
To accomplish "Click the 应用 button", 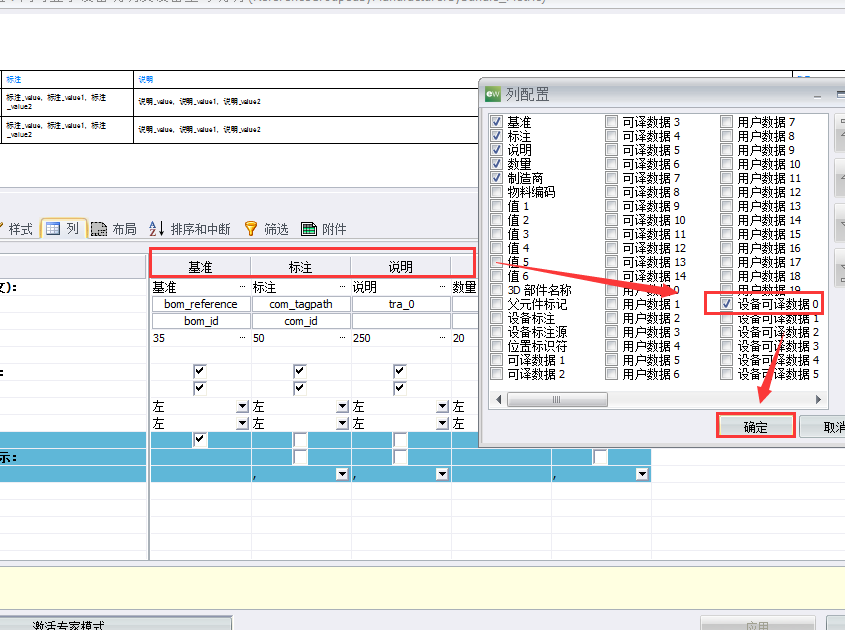I will [758, 624].
